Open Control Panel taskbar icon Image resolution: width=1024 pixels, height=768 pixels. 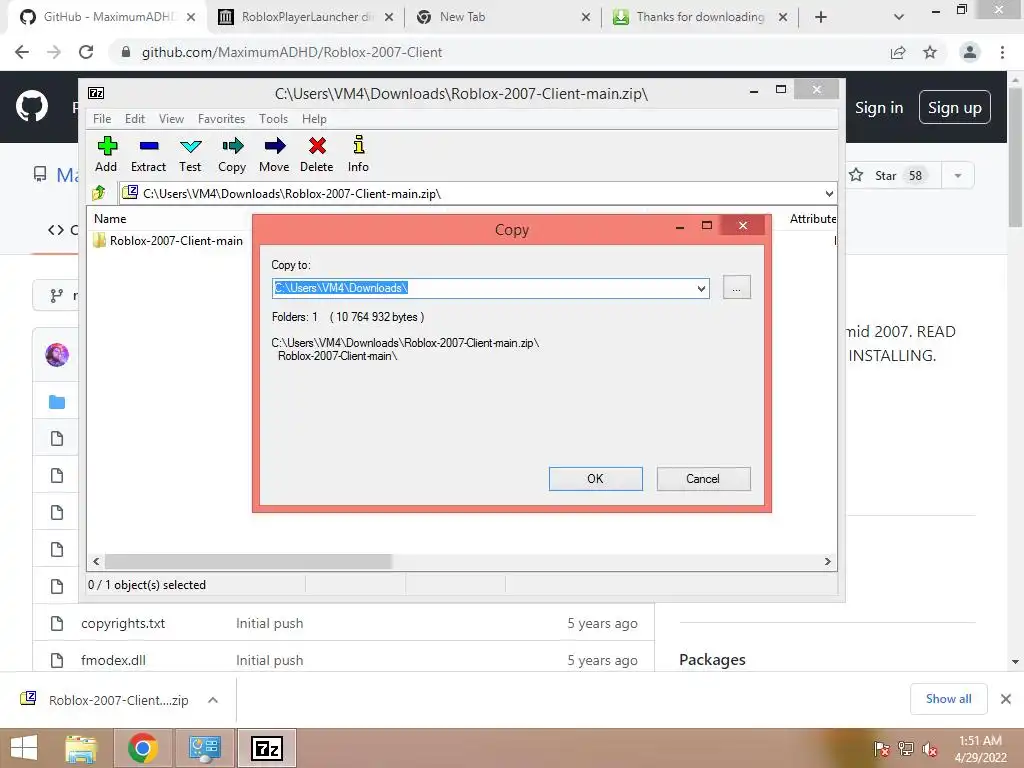pyautogui.click(x=204, y=748)
